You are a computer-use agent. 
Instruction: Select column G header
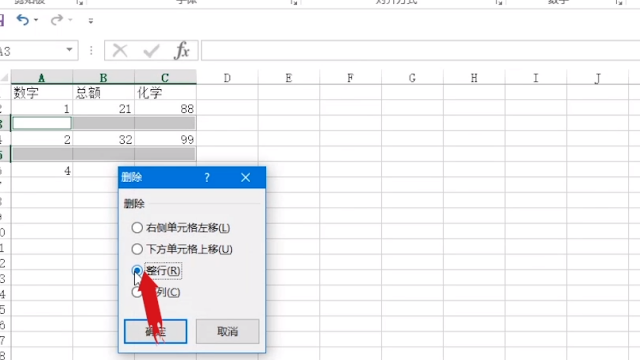click(x=412, y=78)
